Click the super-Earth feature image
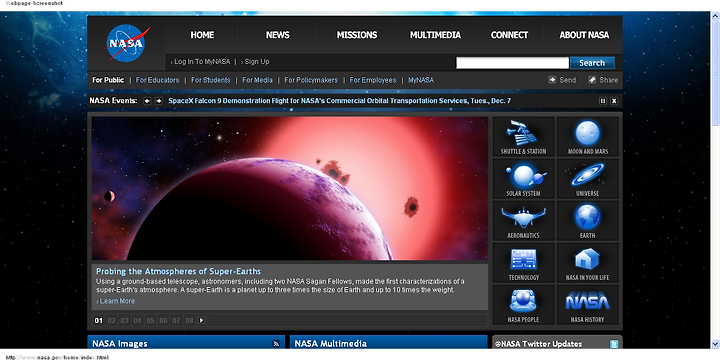 tap(290, 188)
